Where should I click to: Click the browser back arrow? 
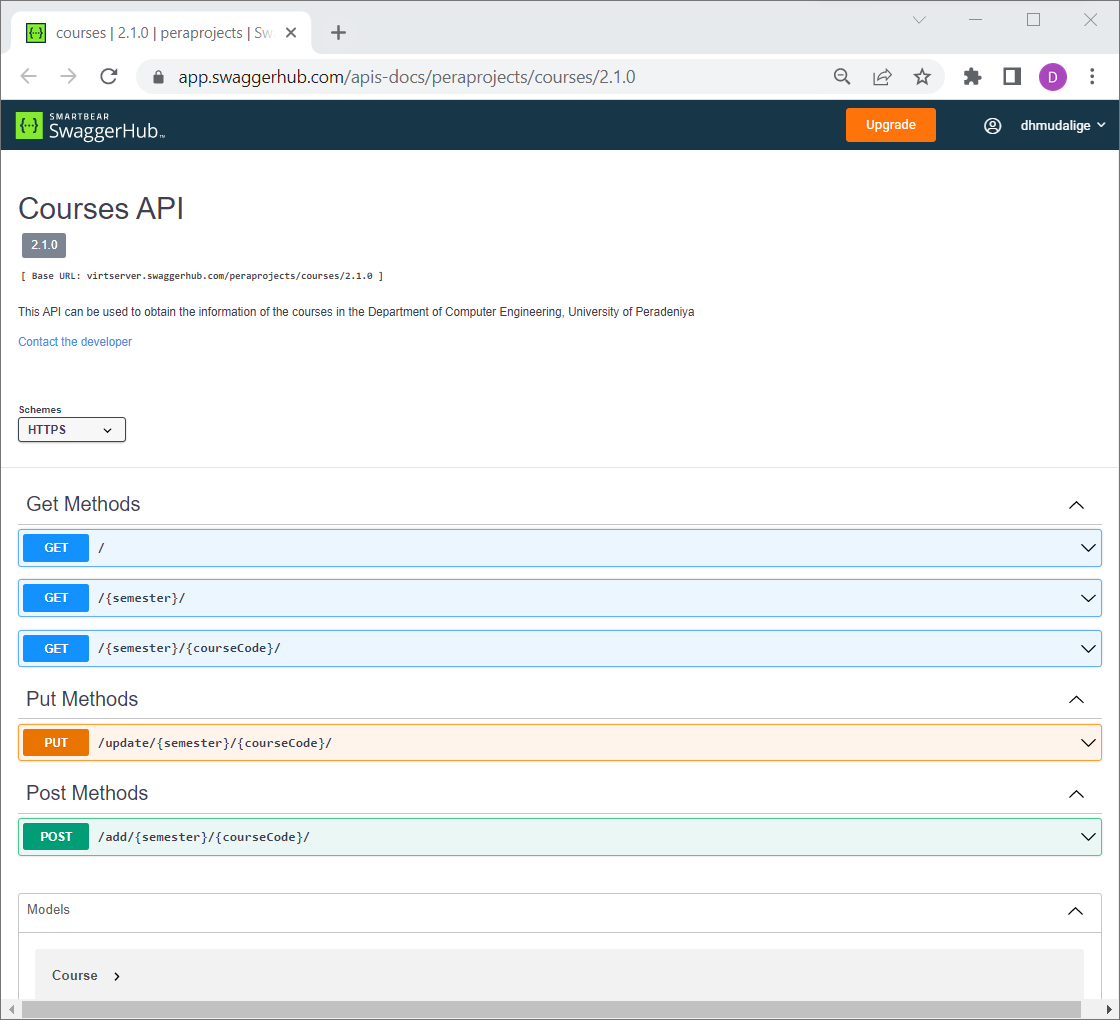pyautogui.click(x=29, y=76)
